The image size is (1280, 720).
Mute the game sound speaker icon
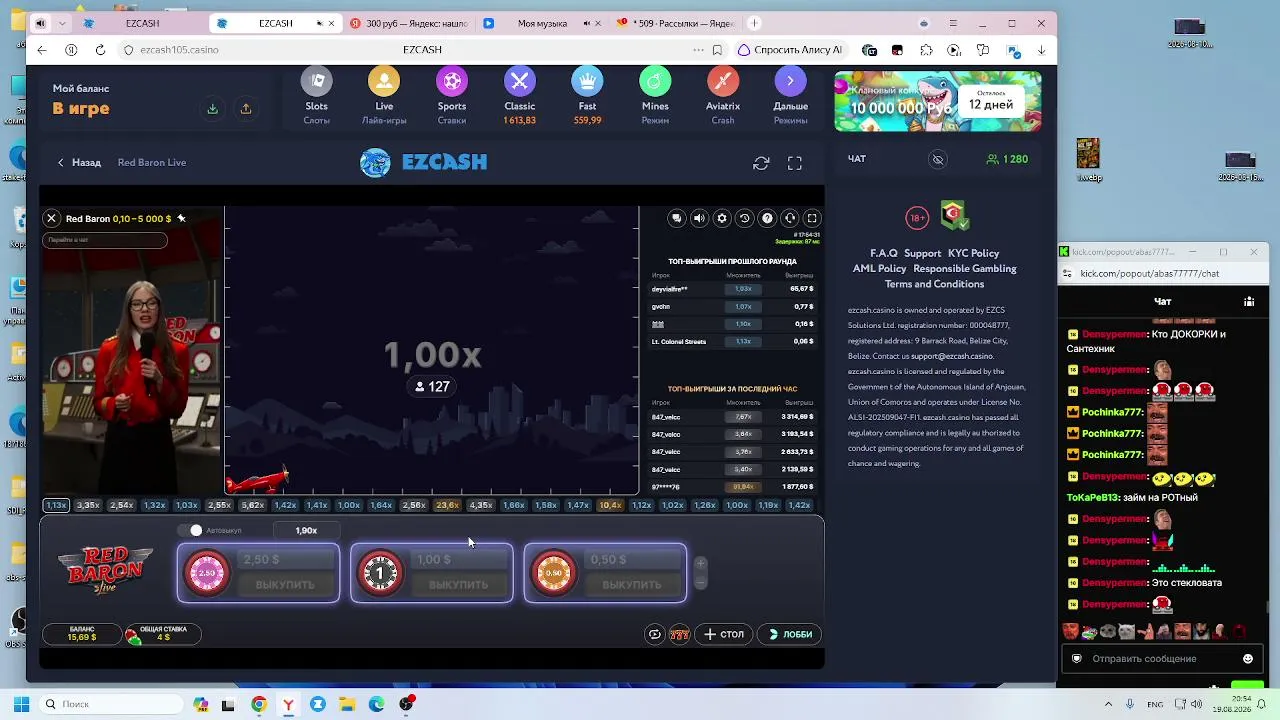699,218
